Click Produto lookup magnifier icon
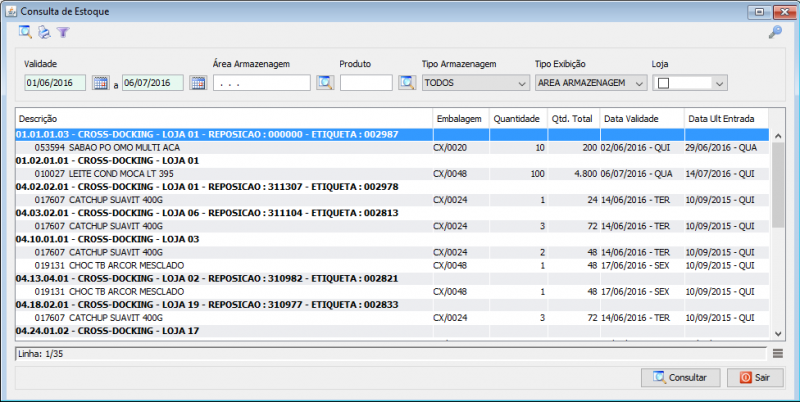 [407, 83]
